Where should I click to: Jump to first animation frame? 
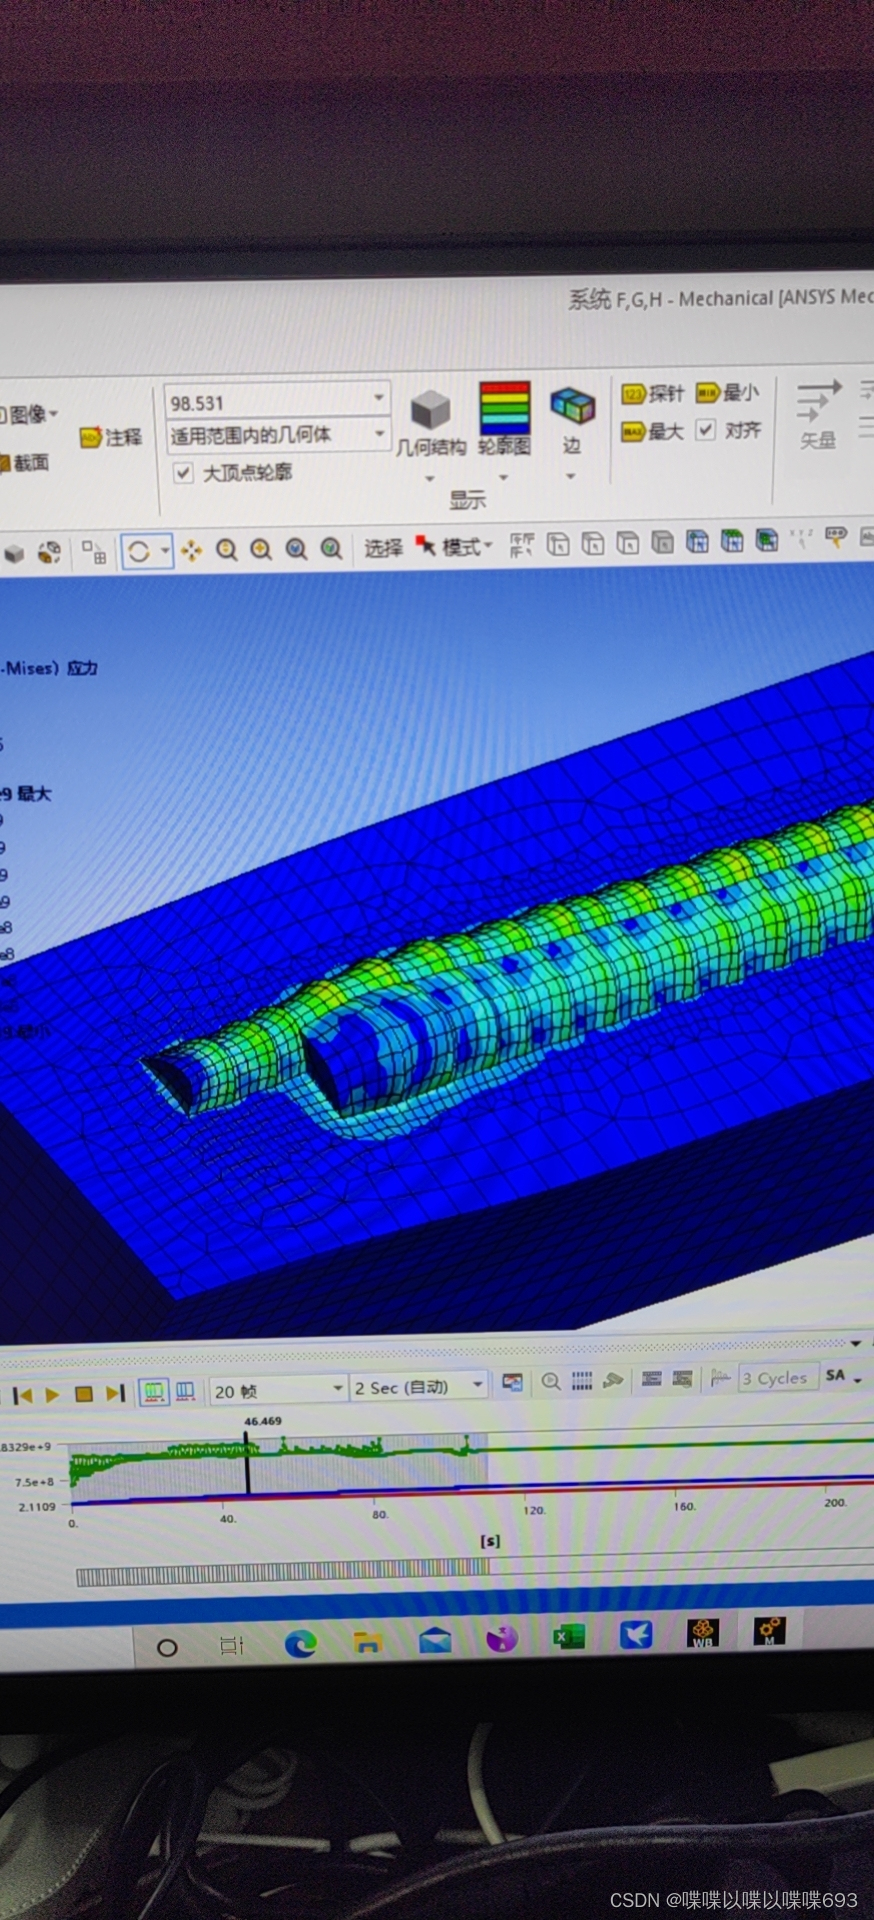[23, 1394]
